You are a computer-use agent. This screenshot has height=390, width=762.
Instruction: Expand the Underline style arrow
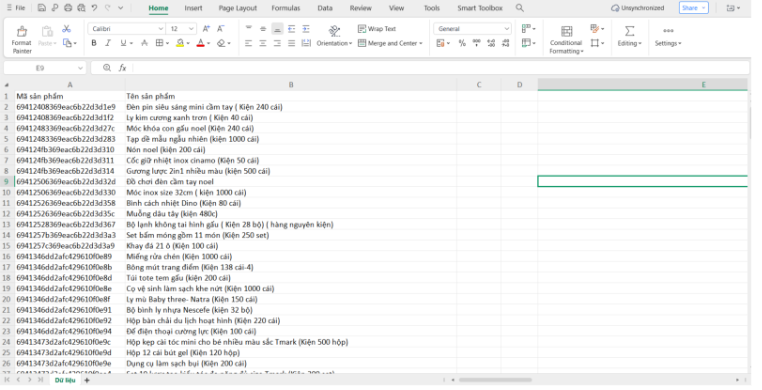pyautogui.click(x=131, y=44)
